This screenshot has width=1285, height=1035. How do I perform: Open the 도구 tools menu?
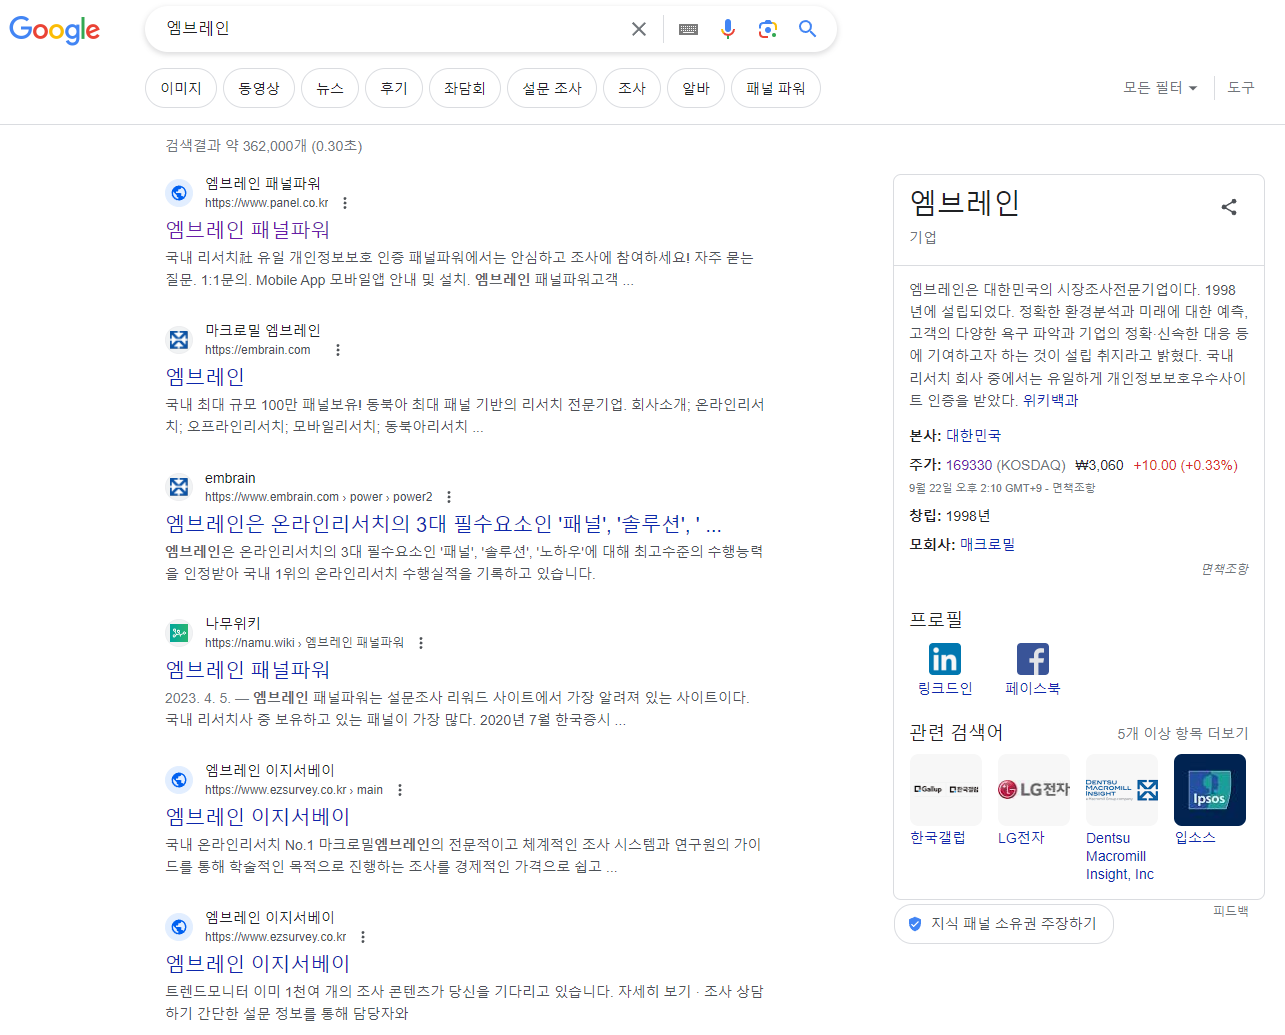pos(1241,88)
